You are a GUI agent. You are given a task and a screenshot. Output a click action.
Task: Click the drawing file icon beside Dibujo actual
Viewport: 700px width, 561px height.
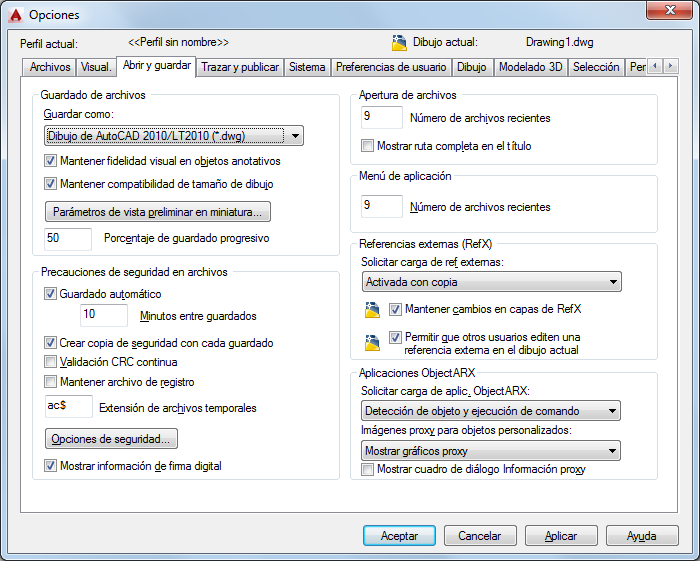(399, 43)
